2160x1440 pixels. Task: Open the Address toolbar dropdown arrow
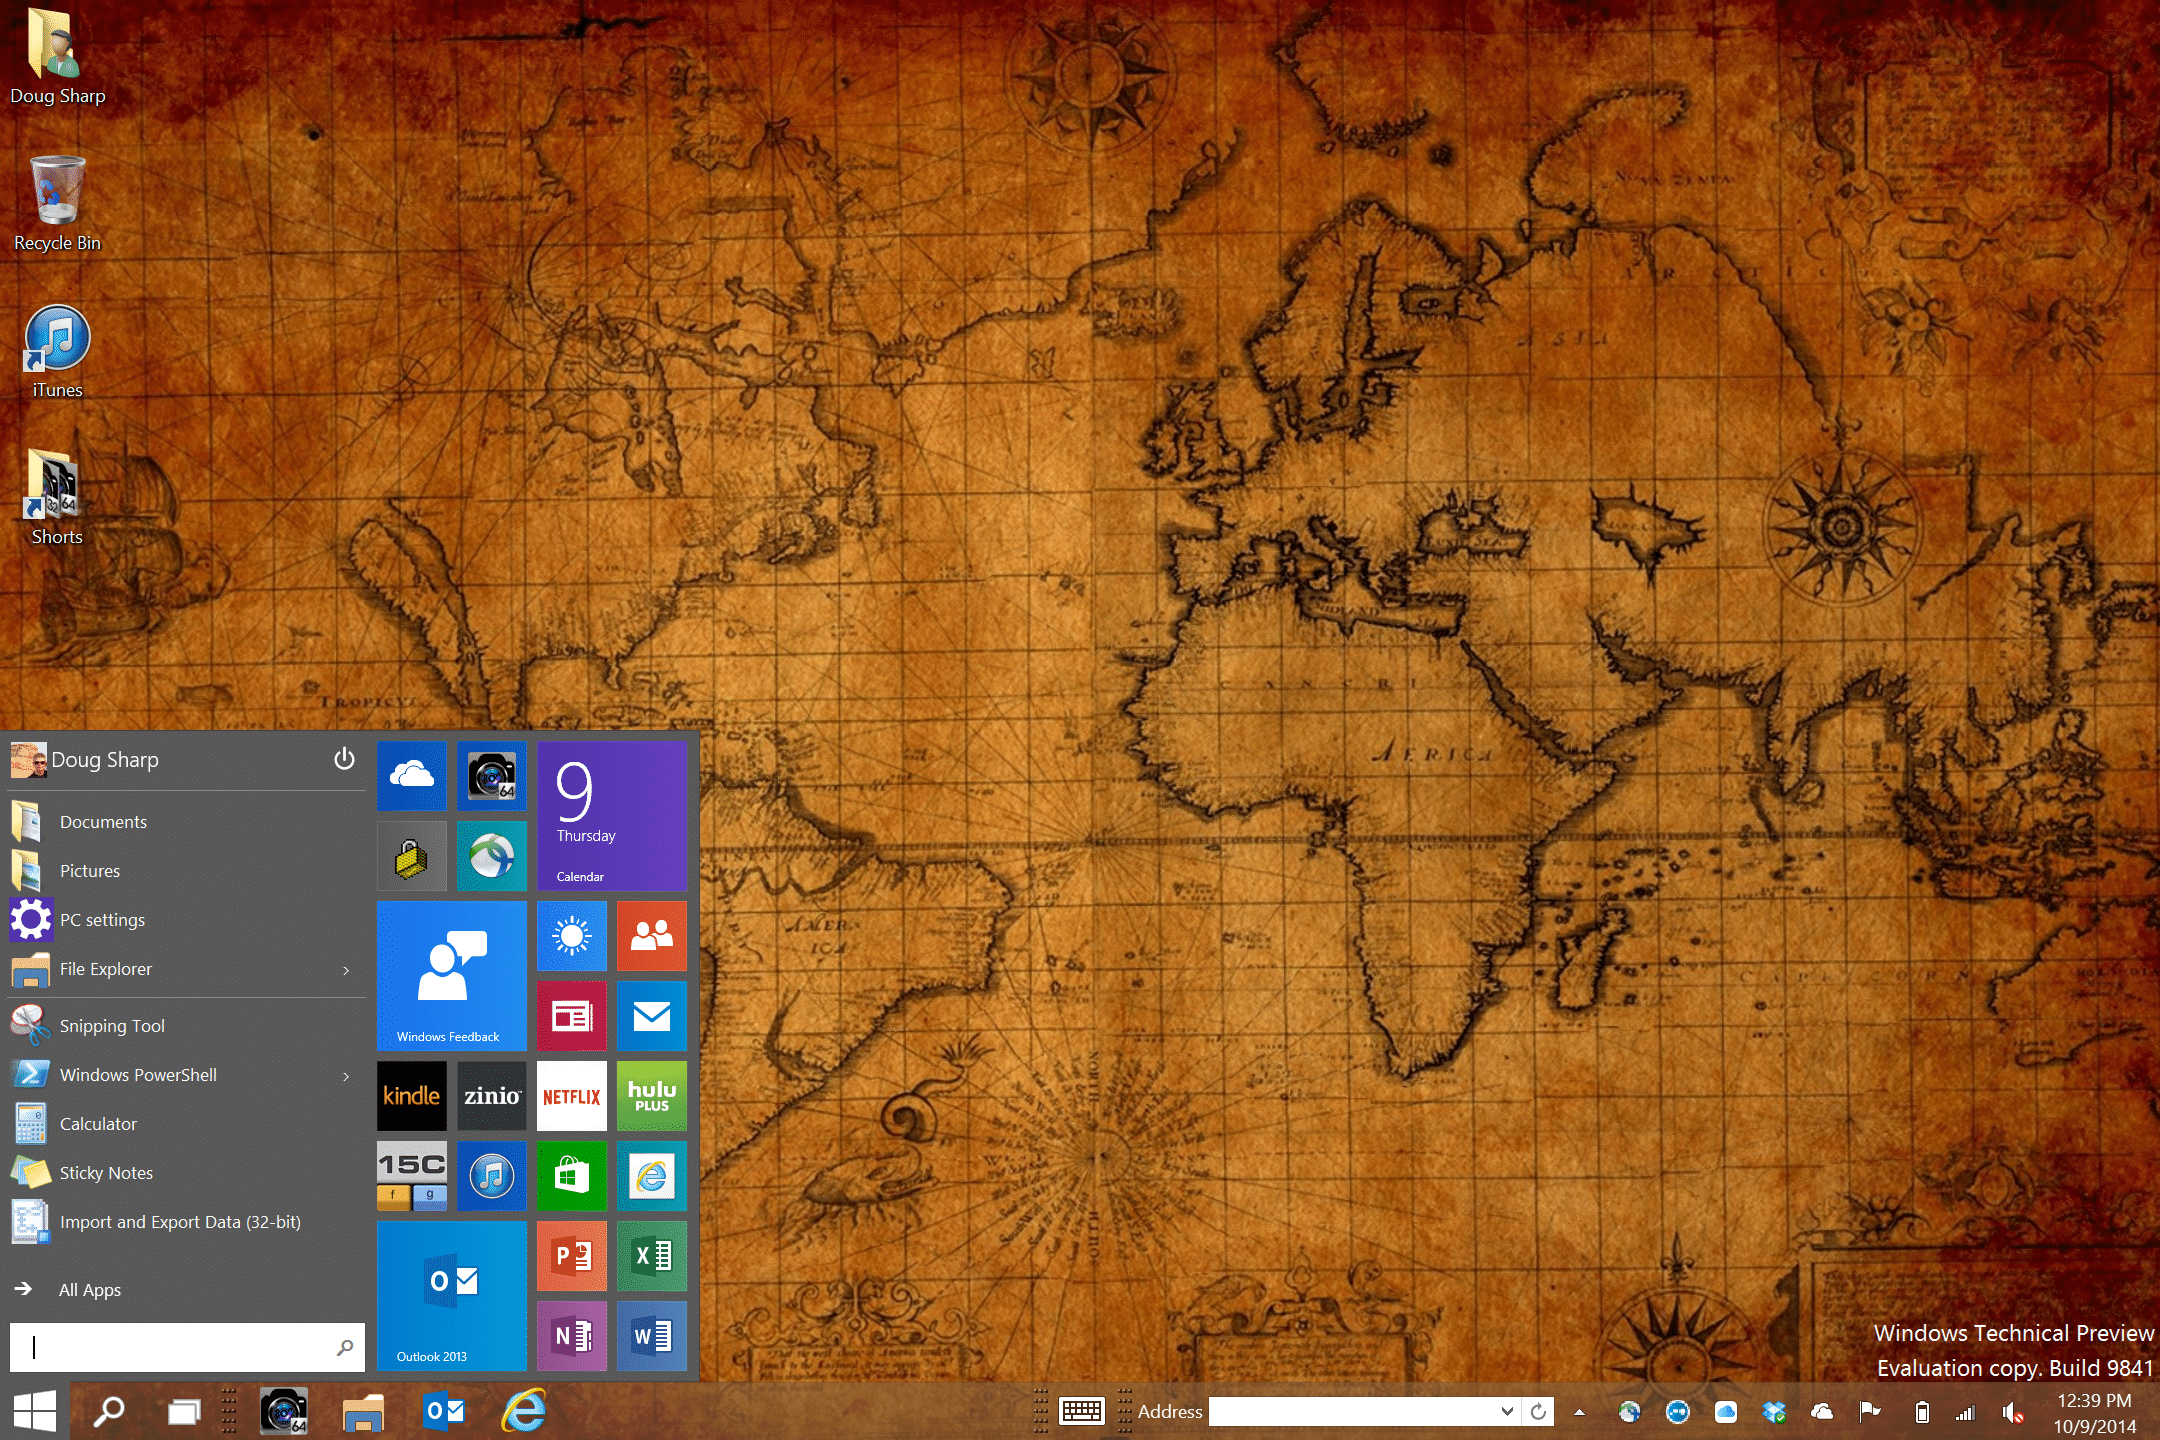(1507, 1411)
